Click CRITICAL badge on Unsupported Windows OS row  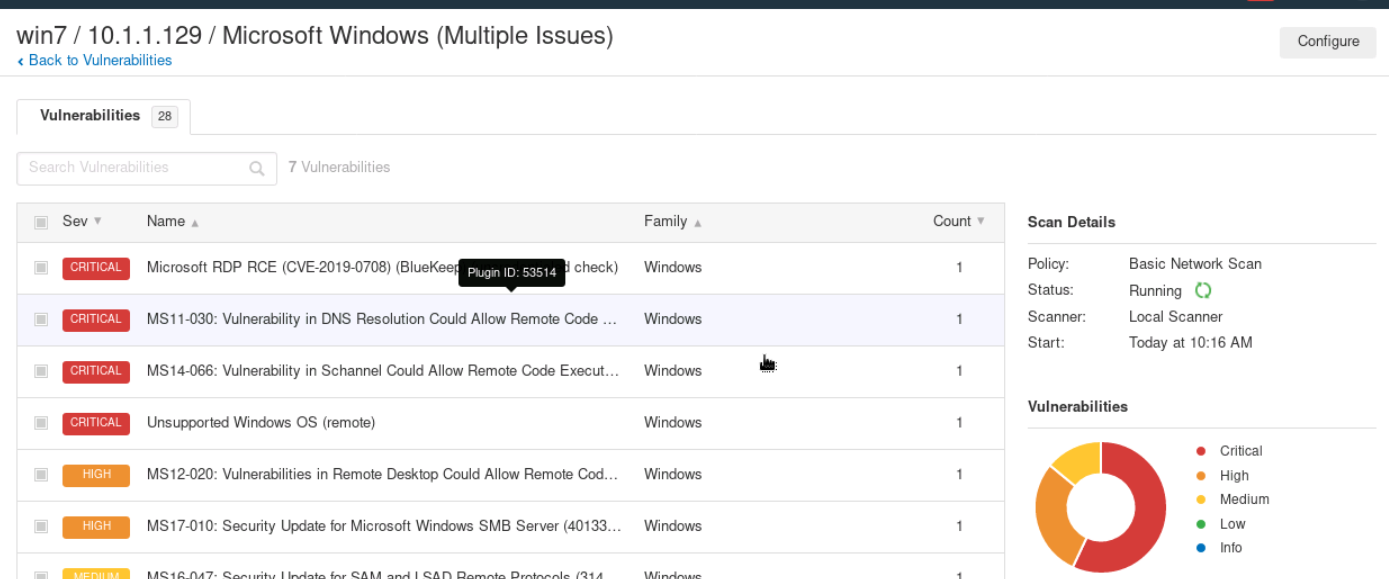click(96, 423)
